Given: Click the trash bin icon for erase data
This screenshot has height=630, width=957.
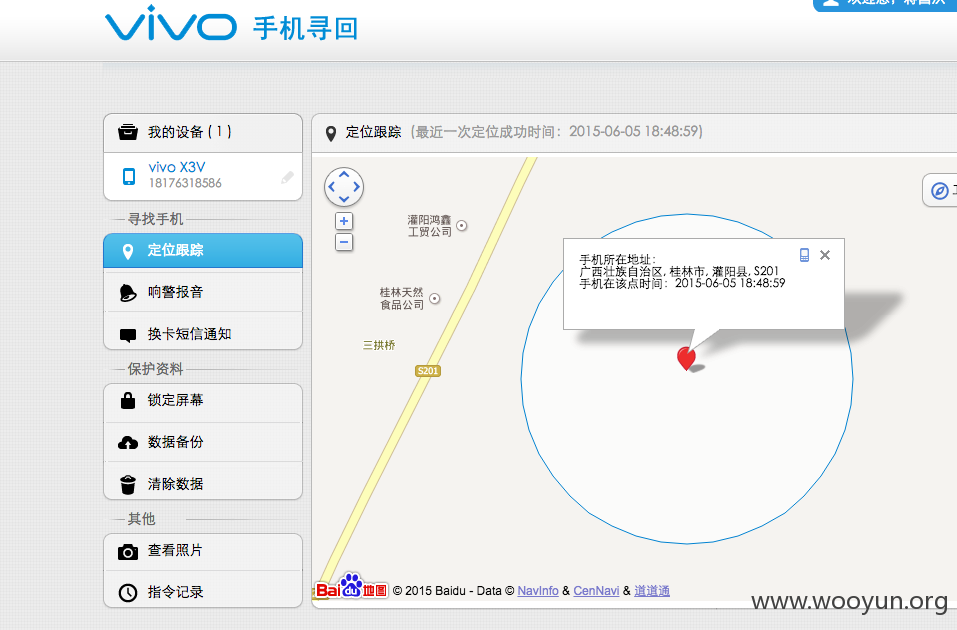Looking at the screenshot, I should pyautogui.click(x=128, y=485).
